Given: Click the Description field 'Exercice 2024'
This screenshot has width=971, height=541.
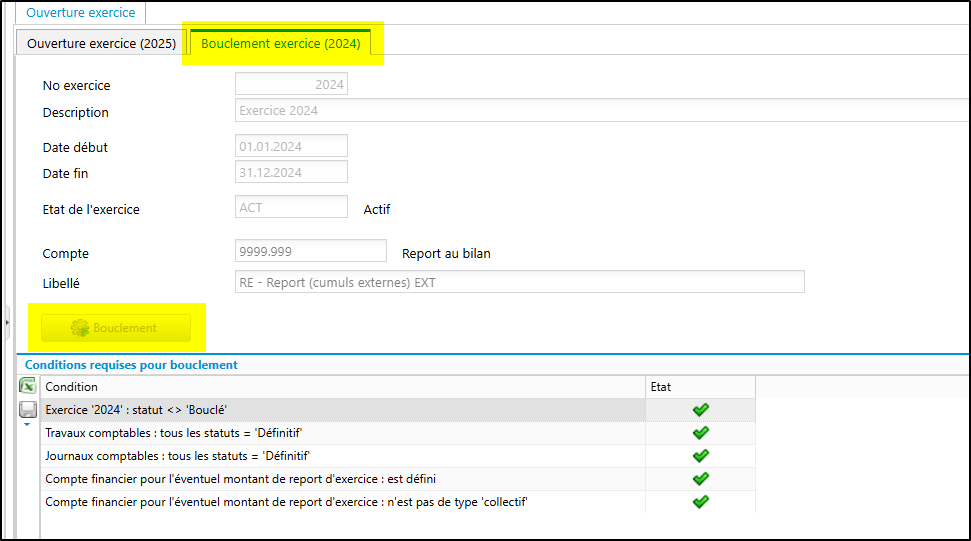Looking at the screenshot, I should pos(602,111).
